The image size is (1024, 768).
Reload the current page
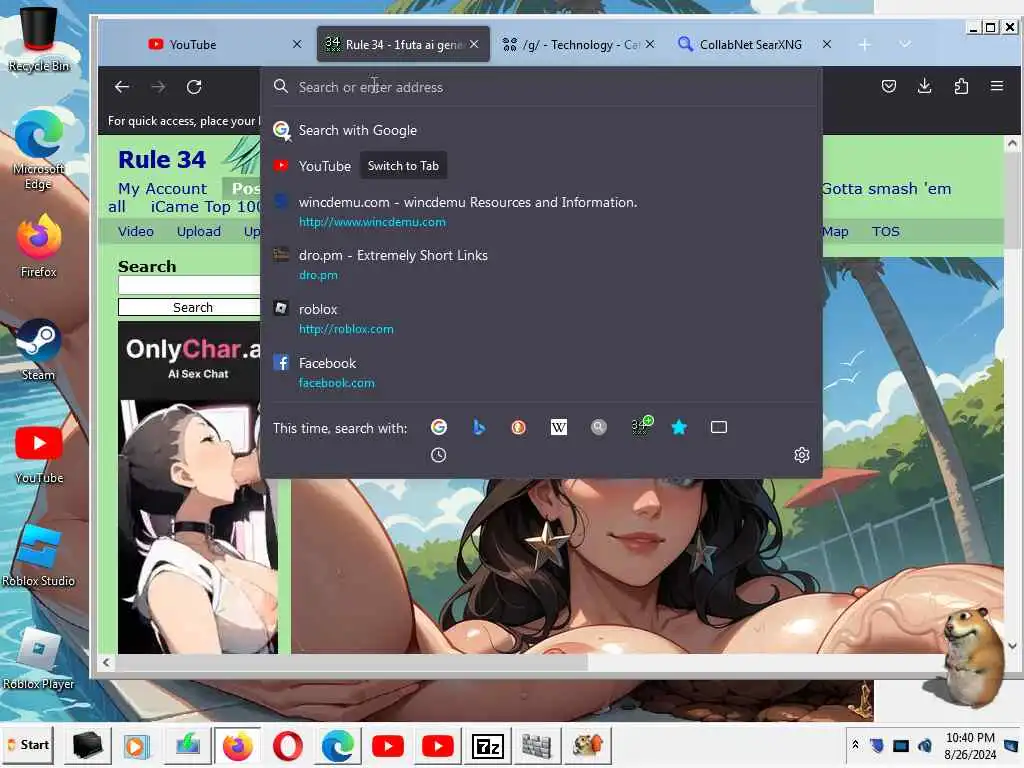tap(194, 87)
